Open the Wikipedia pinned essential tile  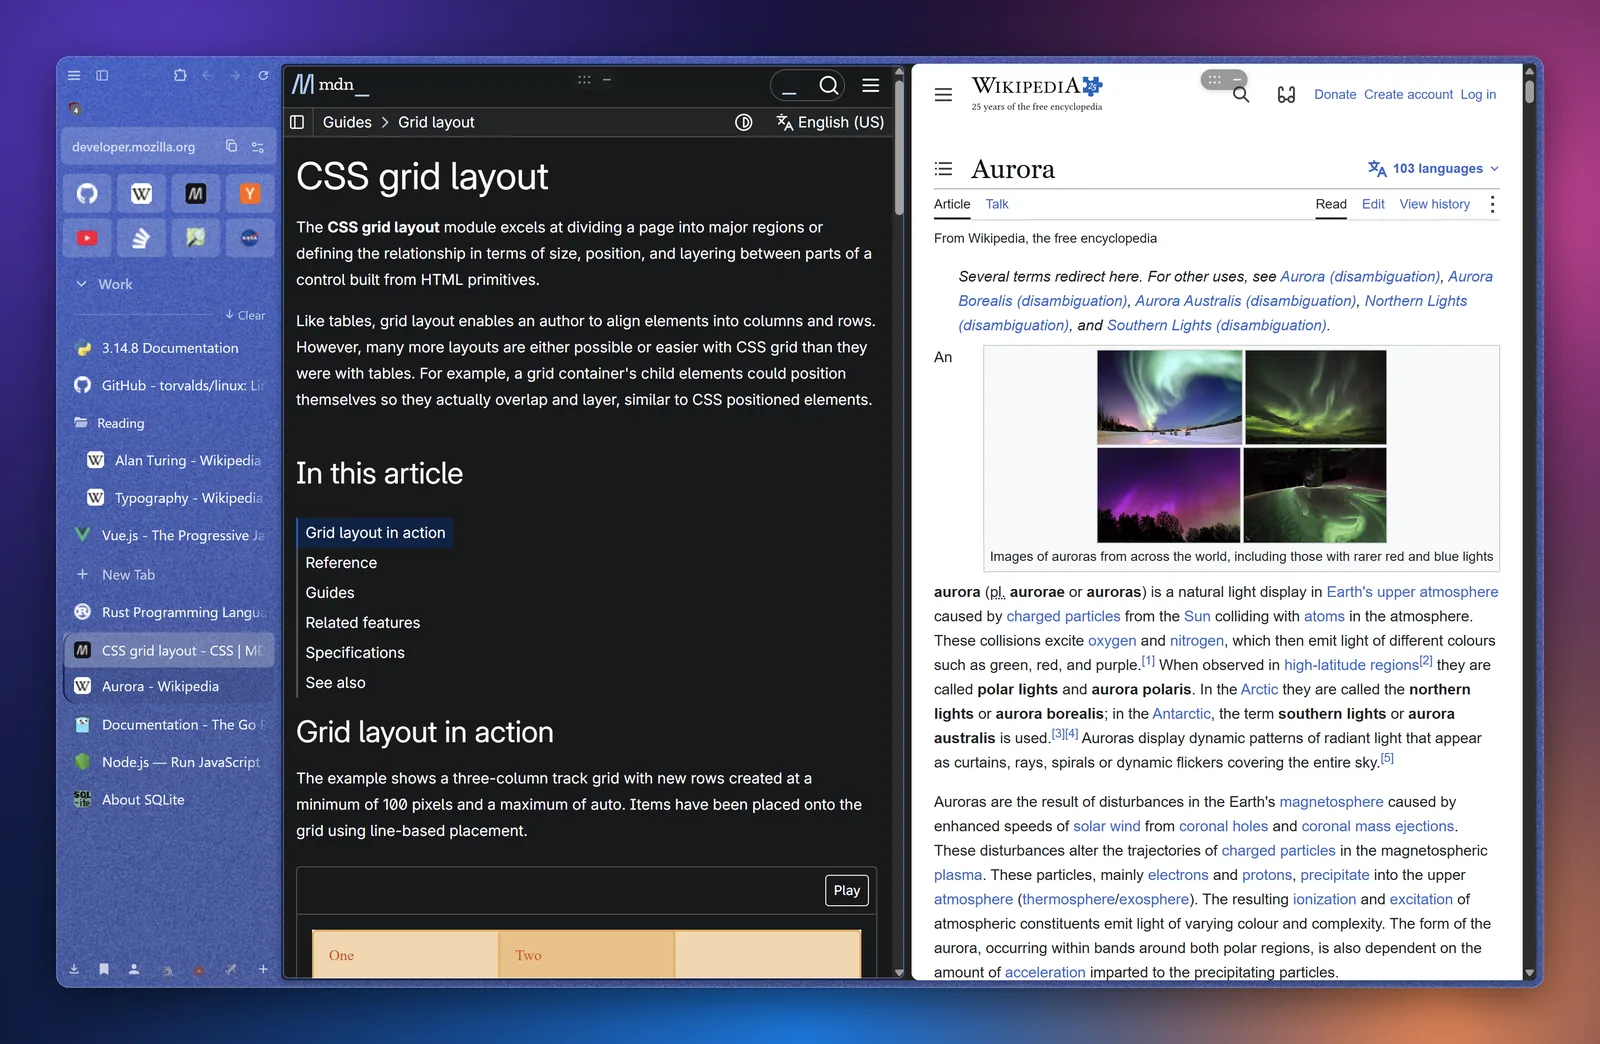(141, 193)
